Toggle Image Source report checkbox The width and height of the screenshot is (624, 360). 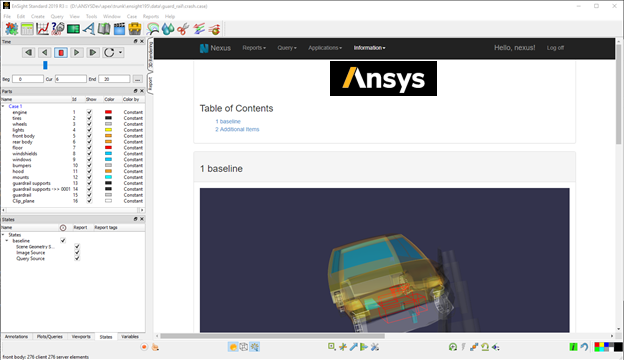point(77,253)
